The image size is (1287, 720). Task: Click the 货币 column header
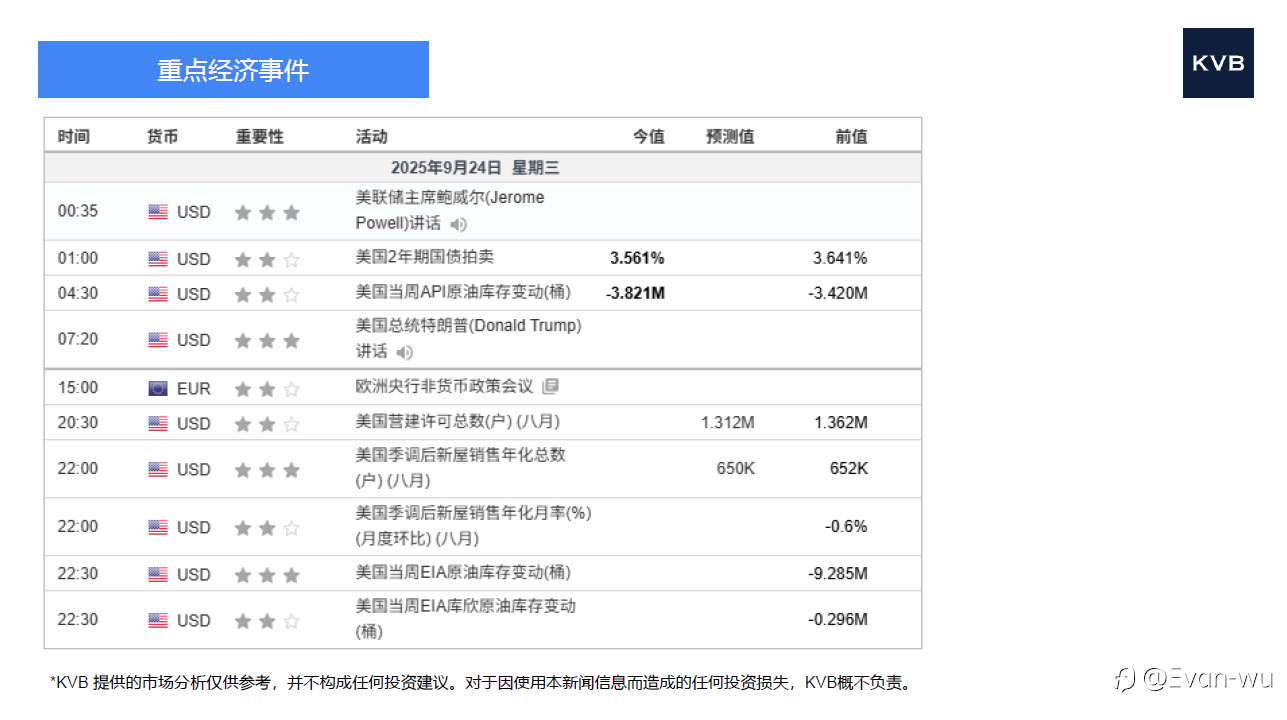(162, 136)
